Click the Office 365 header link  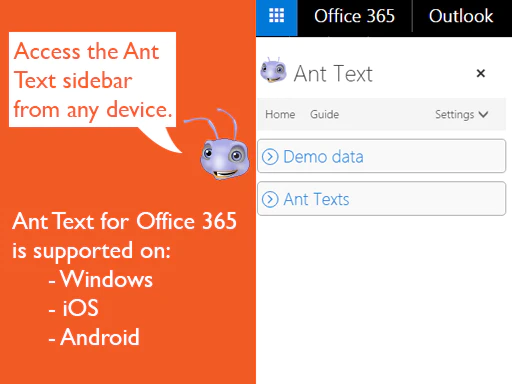[x=354, y=16]
